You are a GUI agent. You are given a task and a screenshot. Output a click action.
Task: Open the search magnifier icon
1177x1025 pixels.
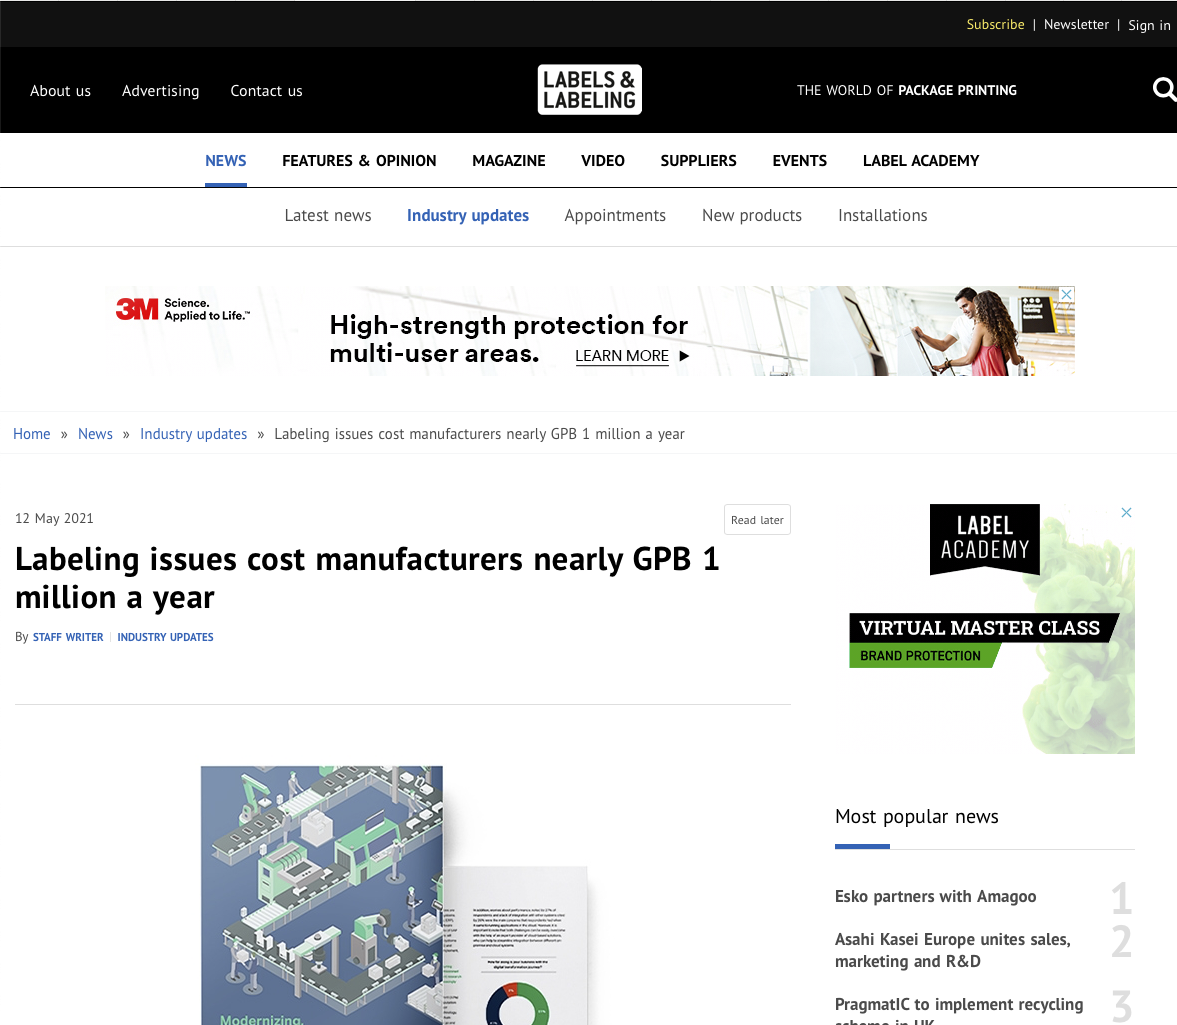pyautogui.click(x=1164, y=90)
